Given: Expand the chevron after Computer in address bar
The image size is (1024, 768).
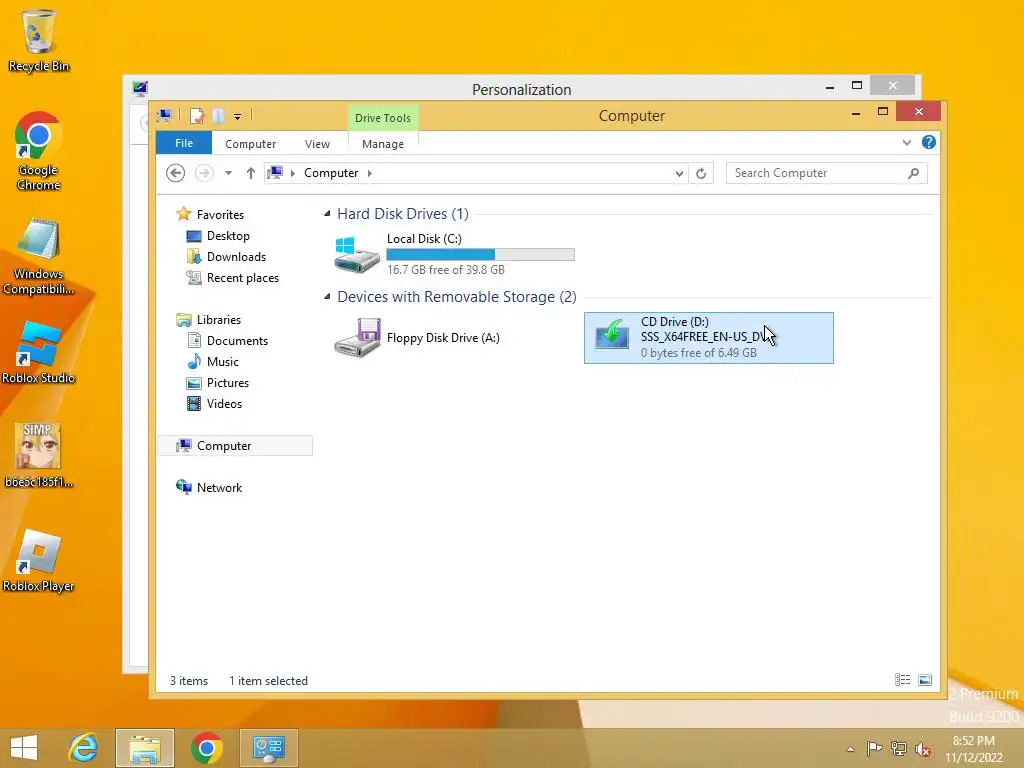Looking at the screenshot, I should (x=370, y=173).
